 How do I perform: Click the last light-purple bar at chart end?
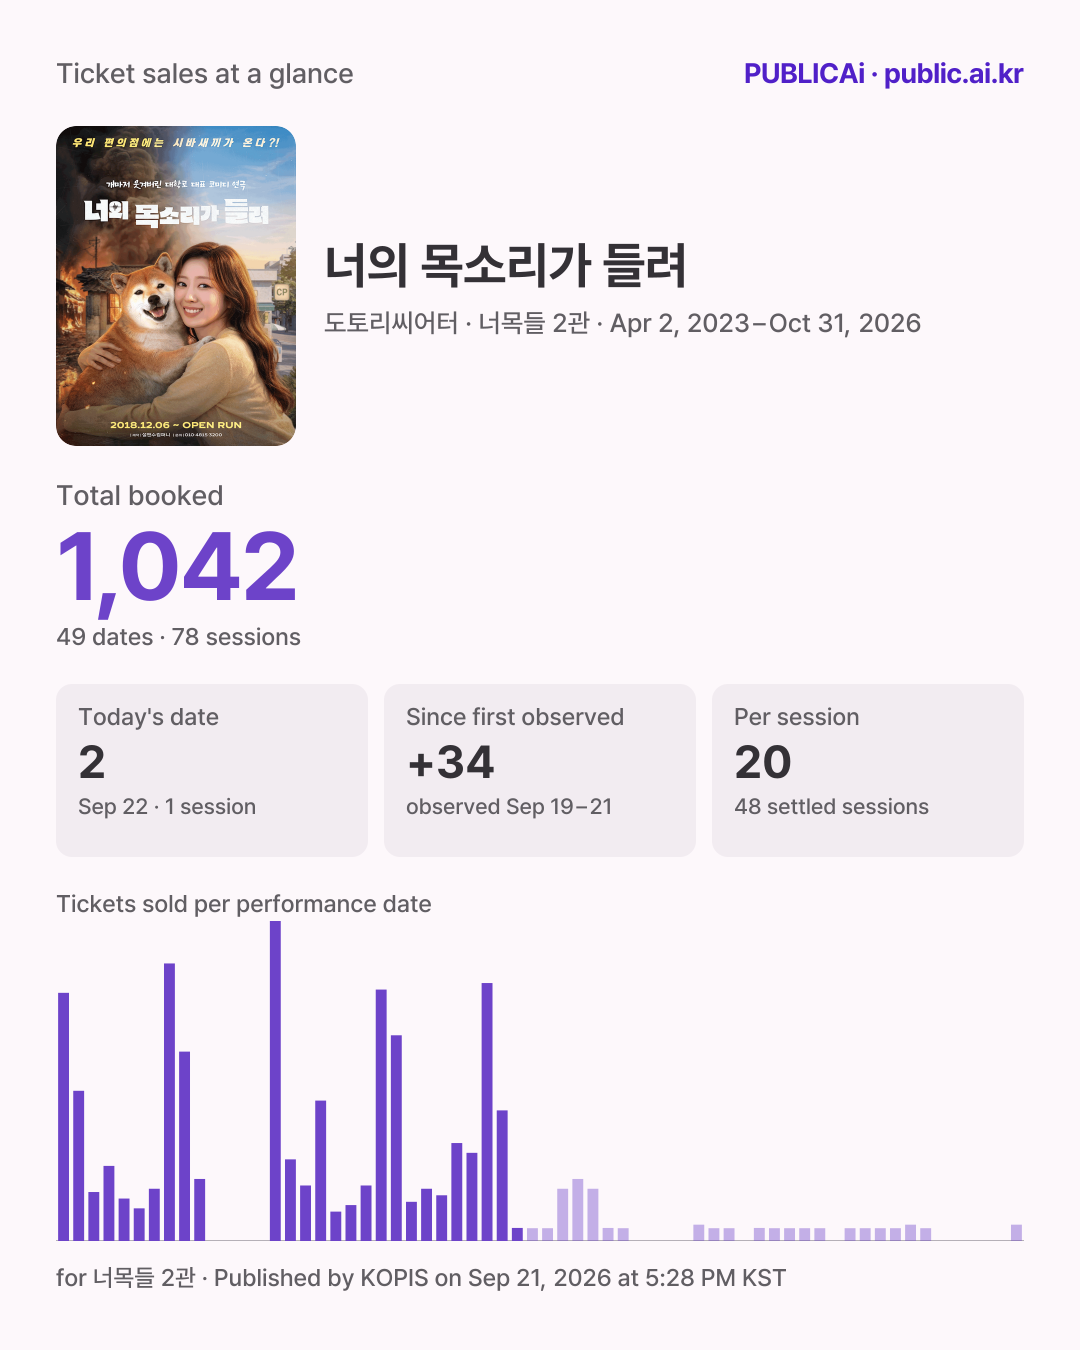point(1016,1232)
